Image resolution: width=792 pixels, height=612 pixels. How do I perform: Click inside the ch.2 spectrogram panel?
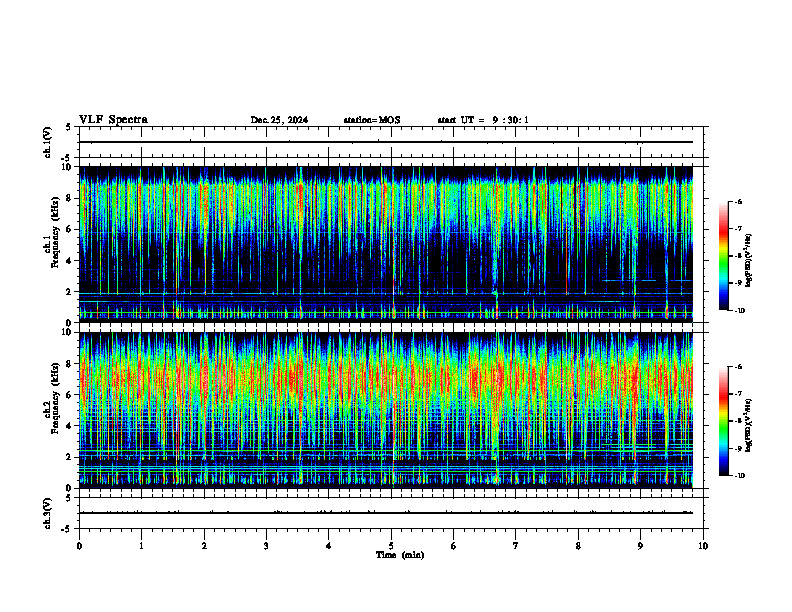(386, 410)
